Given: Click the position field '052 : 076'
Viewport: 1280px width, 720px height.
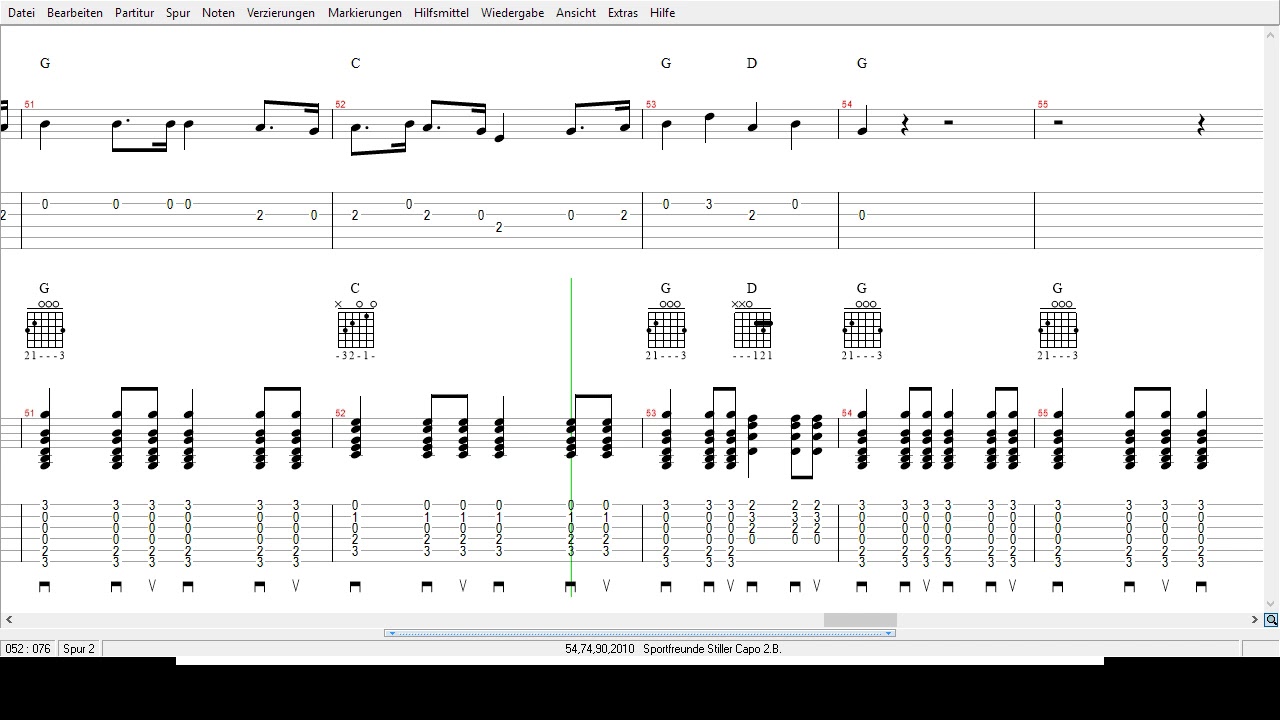Looking at the screenshot, I should [28, 649].
